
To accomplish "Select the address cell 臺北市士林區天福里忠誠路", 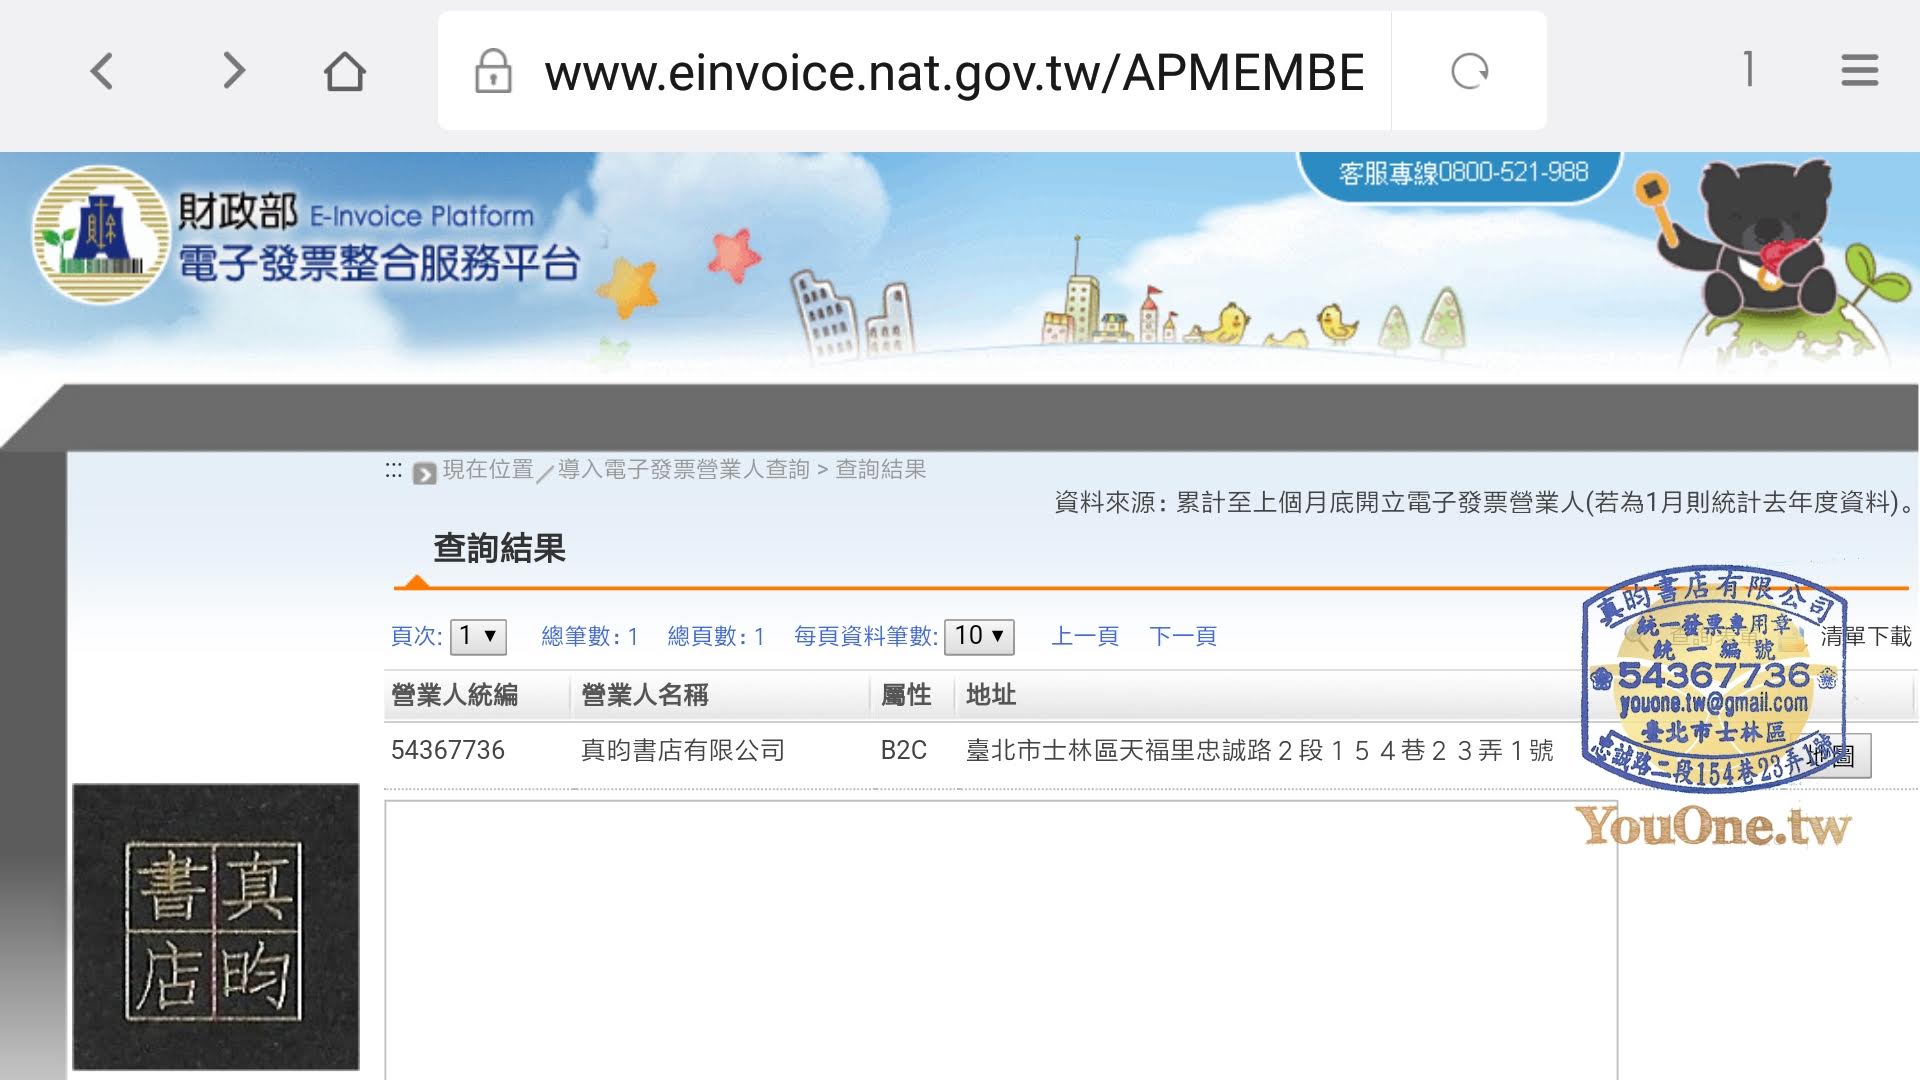I will coord(1260,750).
